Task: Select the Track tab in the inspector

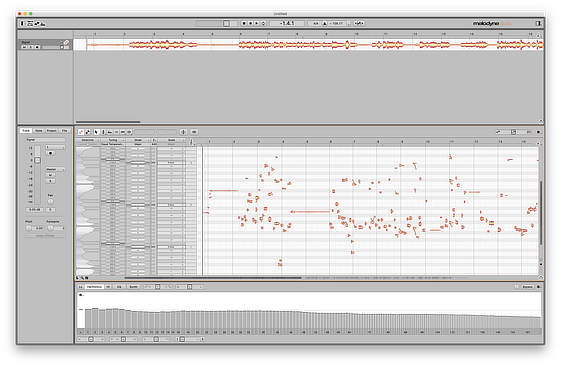Action: point(26,131)
